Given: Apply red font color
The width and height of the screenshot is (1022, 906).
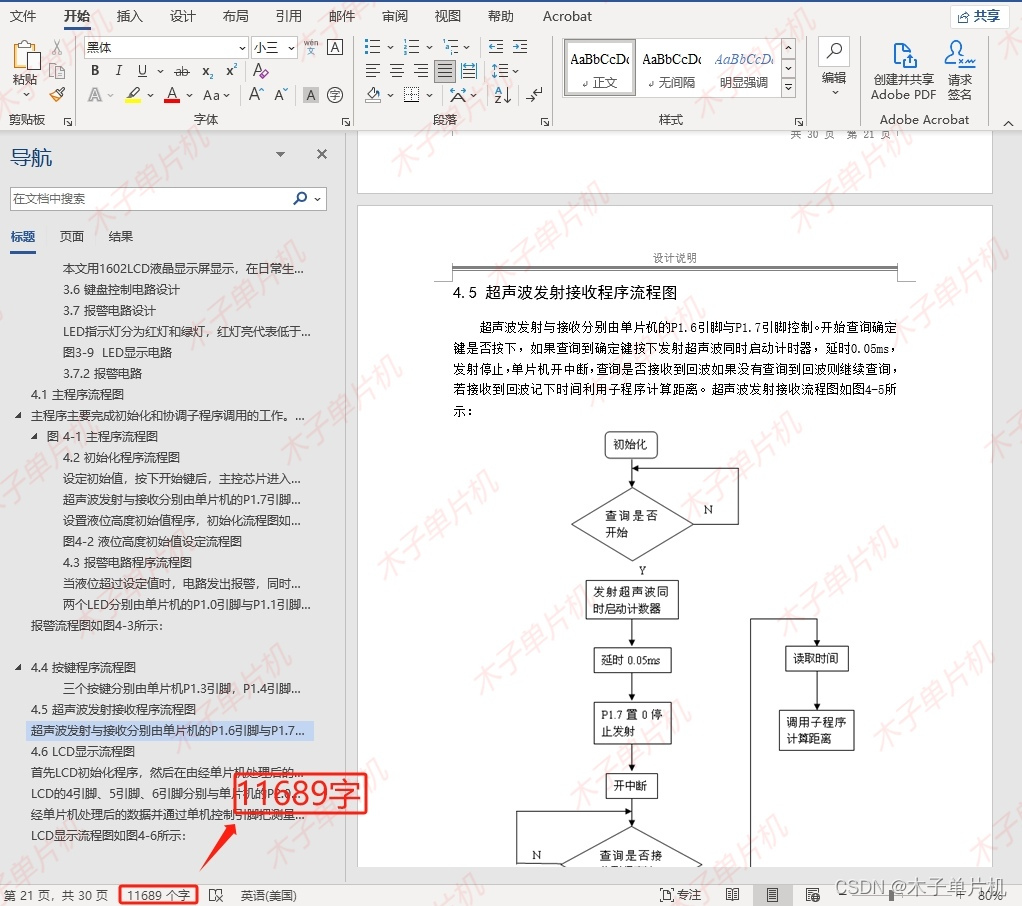Looking at the screenshot, I should point(172,95).
